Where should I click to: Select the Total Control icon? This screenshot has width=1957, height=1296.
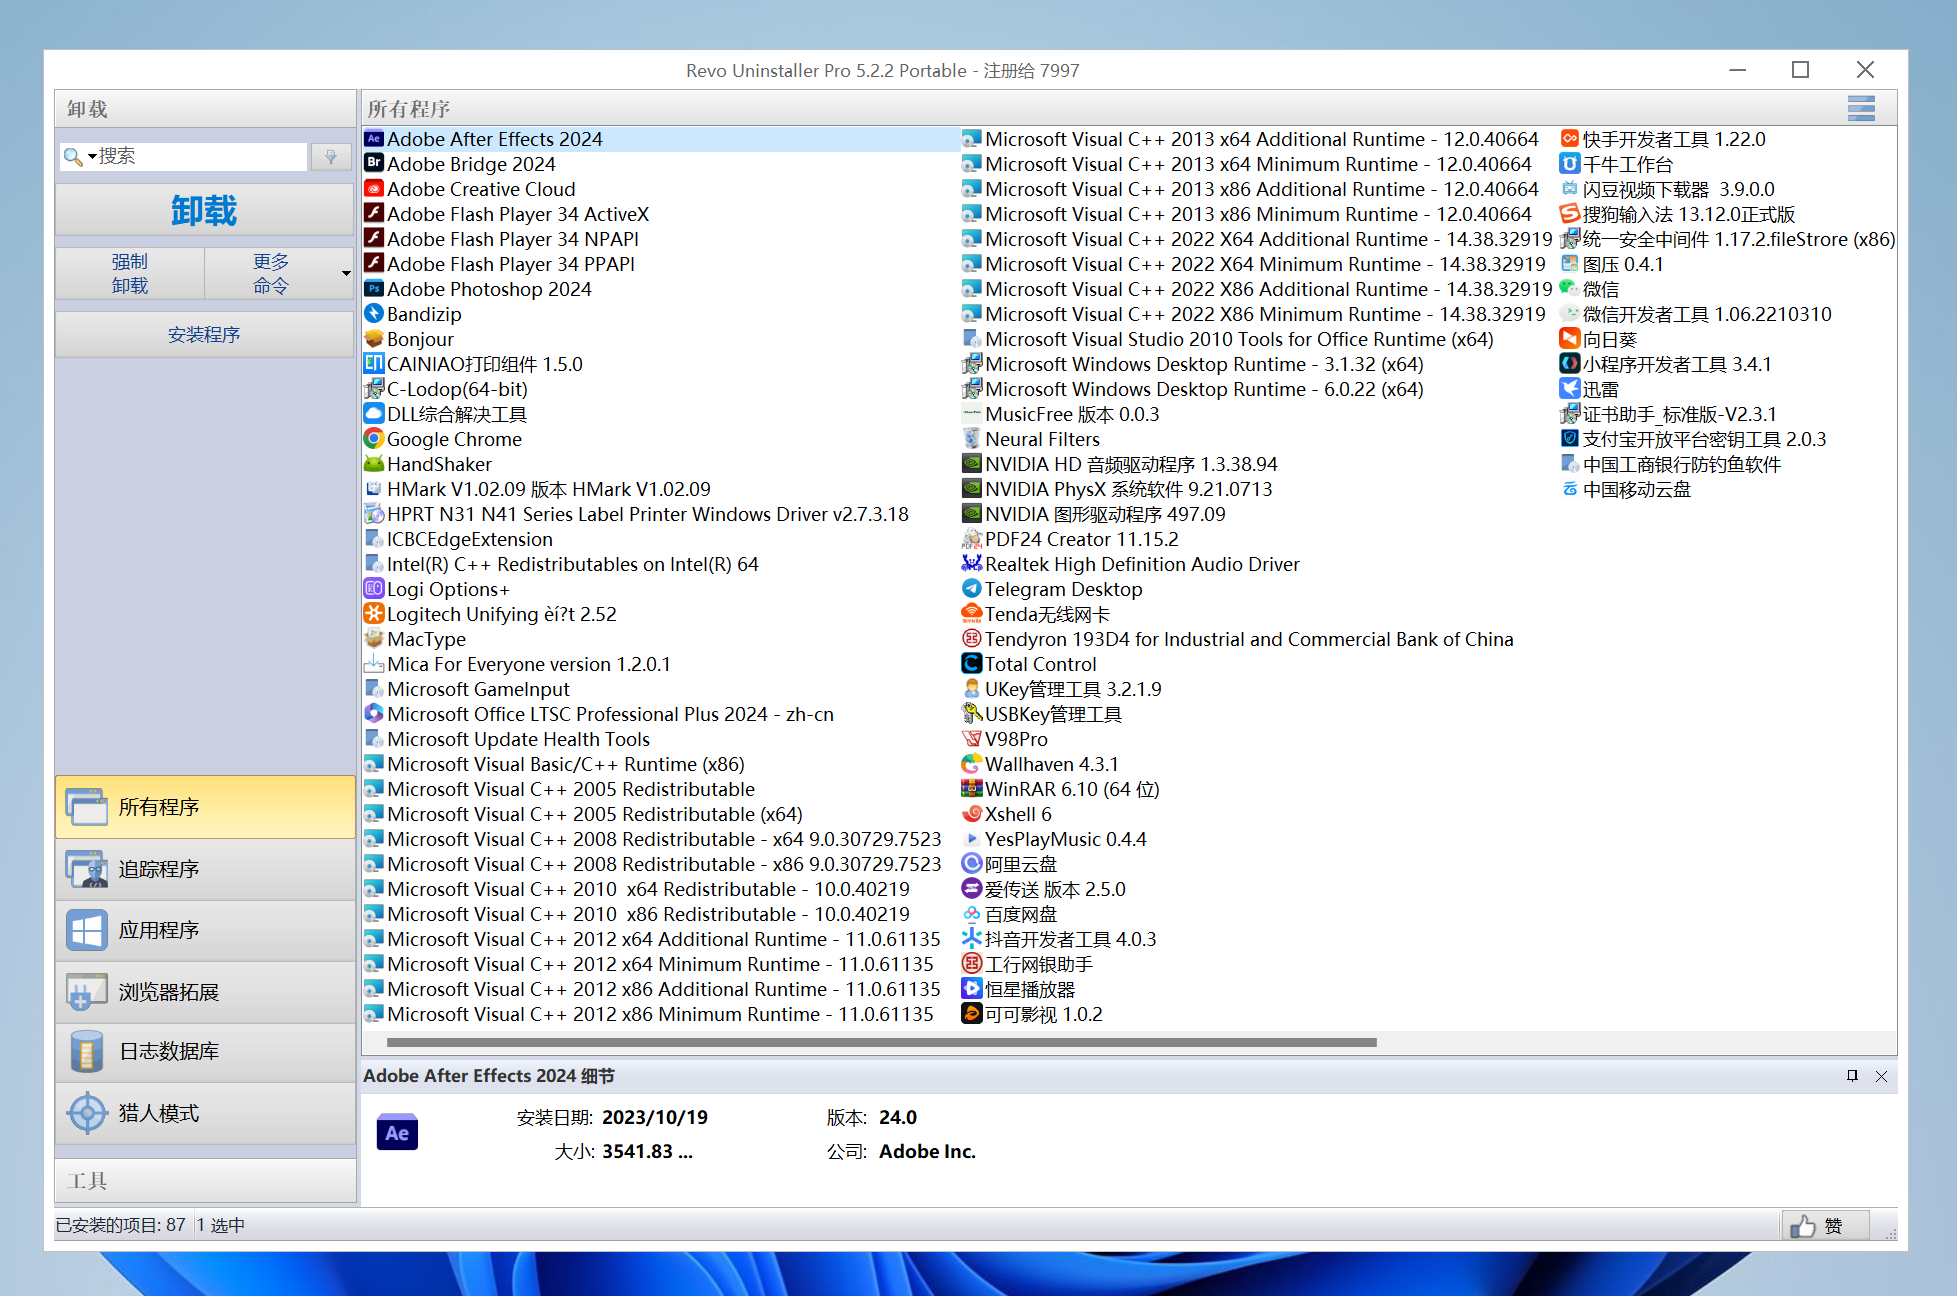[x=971, y=664]
